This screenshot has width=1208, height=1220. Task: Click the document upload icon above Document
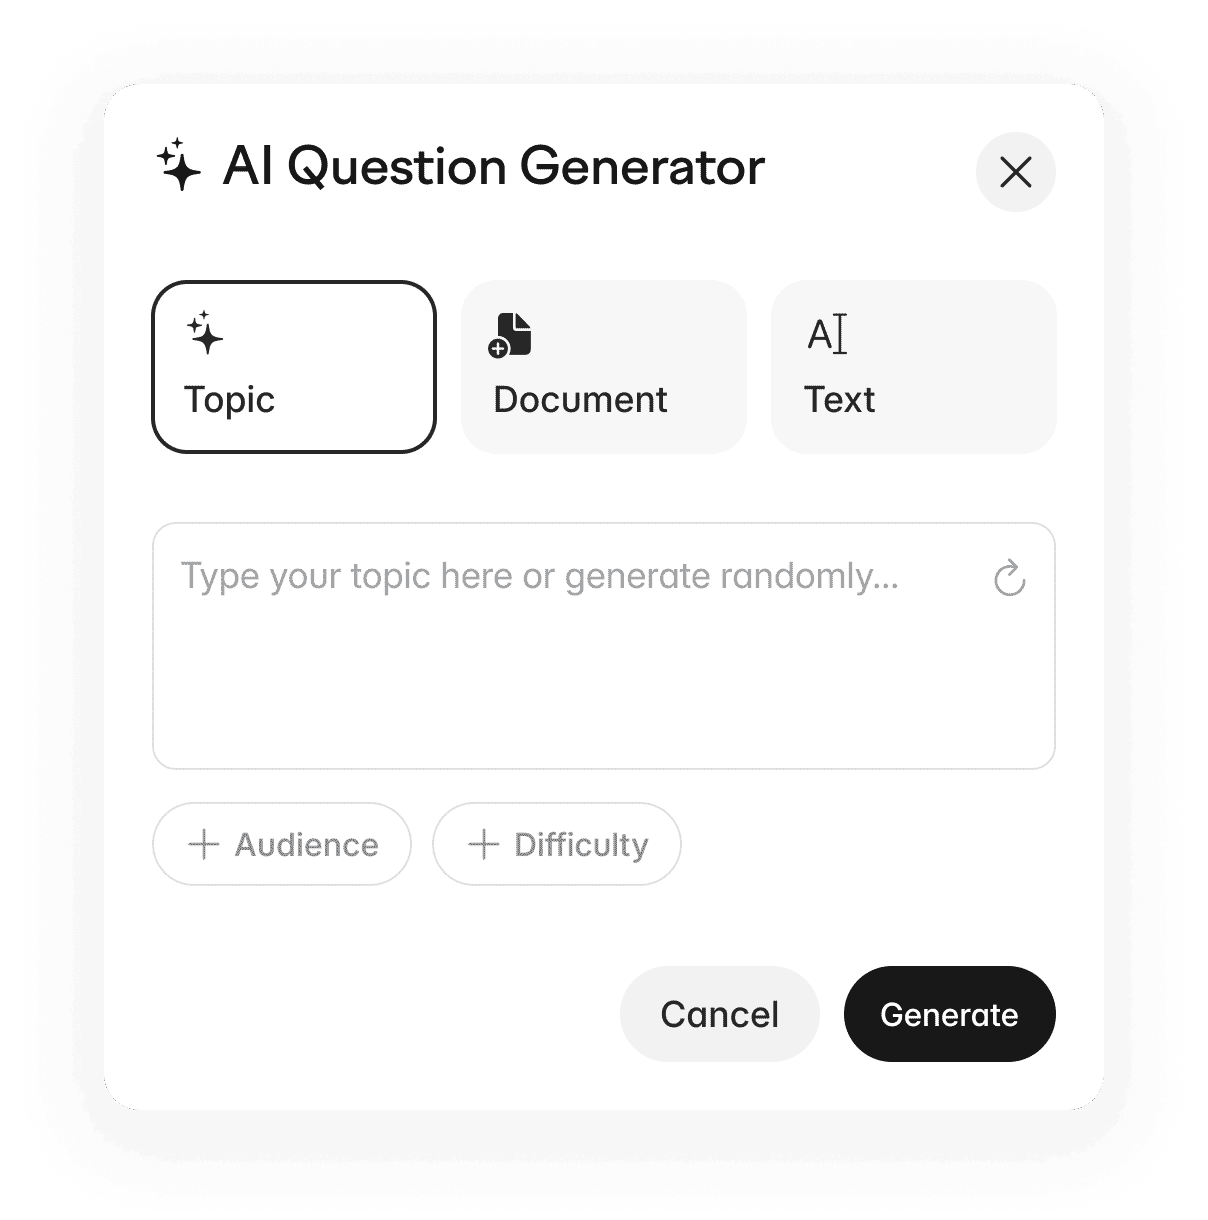512,334
